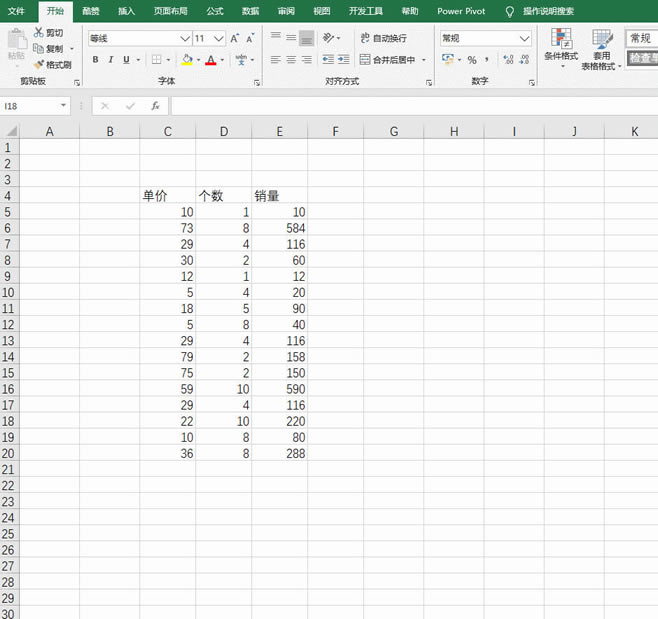Click the accounting number format icon
The height and width of the screenshot is (619, 658).
[x=448, y=59]
